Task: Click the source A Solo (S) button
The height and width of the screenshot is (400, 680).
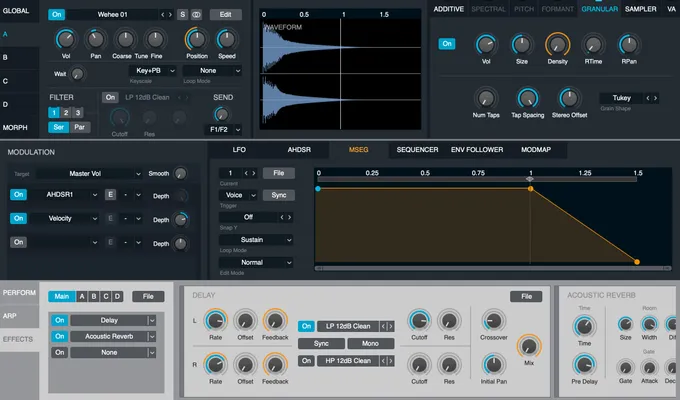Action: pyautogui.click(x=182, y=15)
